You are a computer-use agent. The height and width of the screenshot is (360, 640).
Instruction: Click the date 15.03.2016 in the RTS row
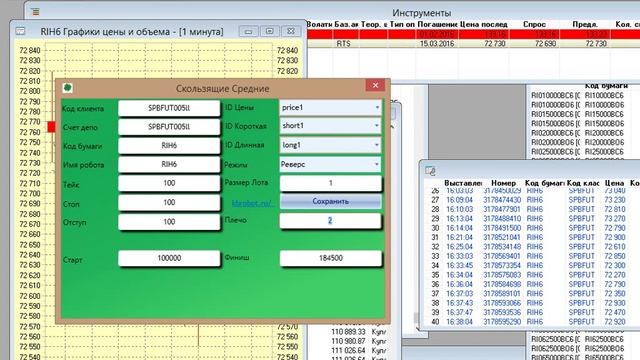[x=437, y=44]
